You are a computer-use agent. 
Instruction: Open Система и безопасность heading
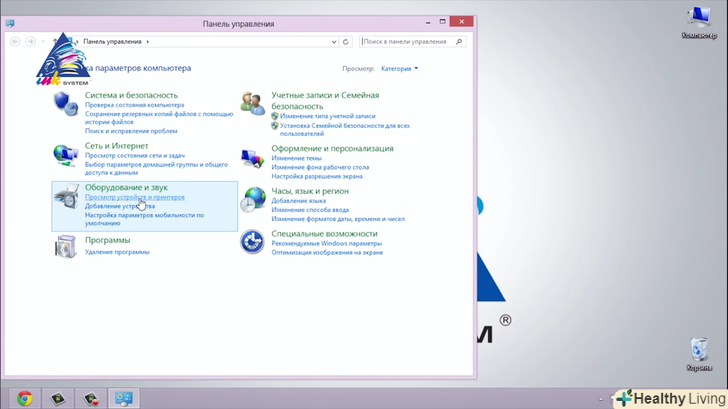(x=131, y=95)
